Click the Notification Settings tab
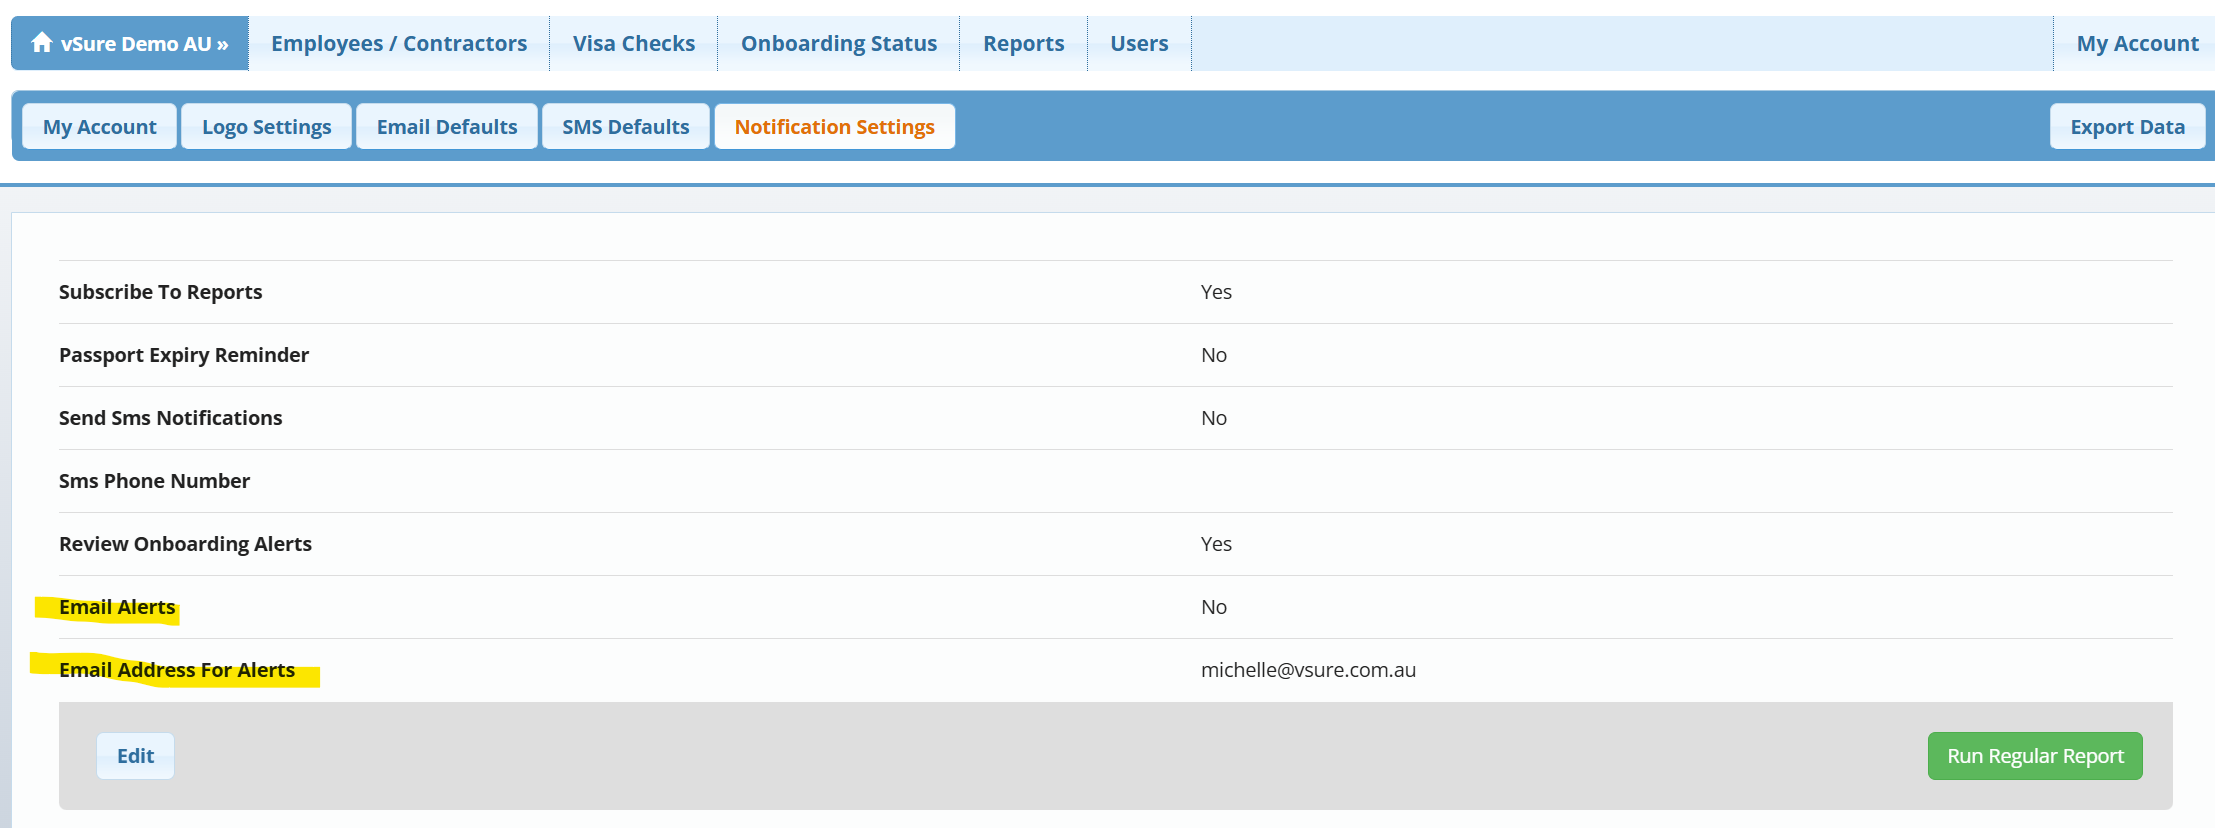Viewport: 2215px width, 828px height. pos(834,127)
